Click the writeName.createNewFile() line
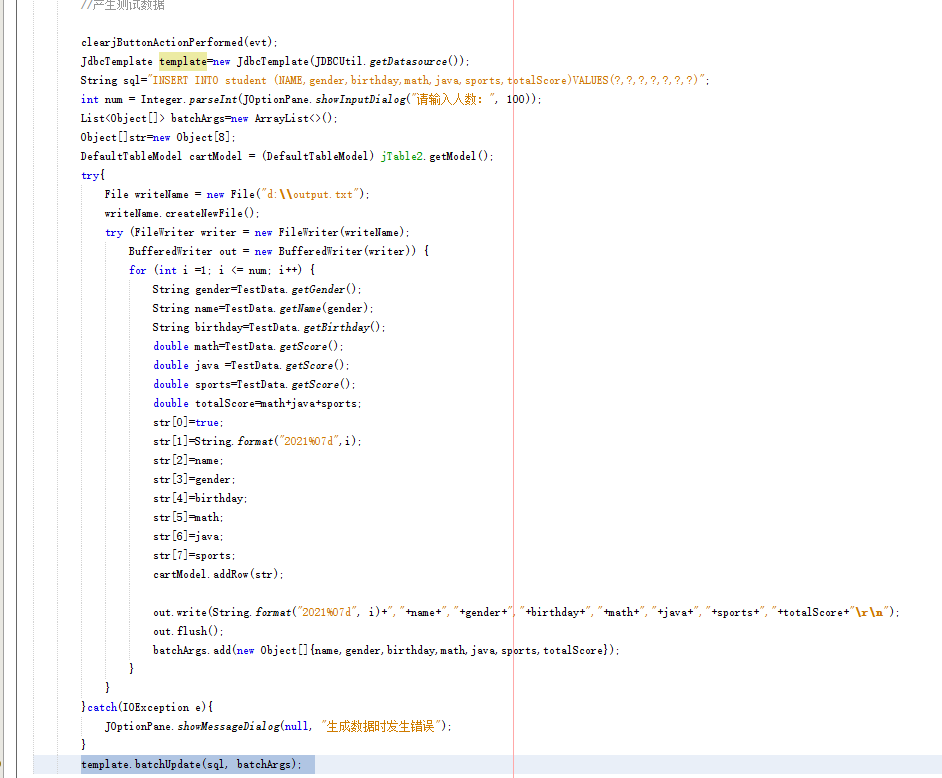Viewport: 942px width, 778px height. 182,213
